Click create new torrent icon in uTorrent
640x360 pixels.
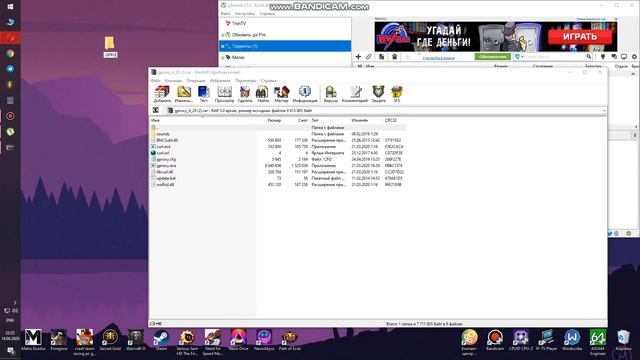381,57
